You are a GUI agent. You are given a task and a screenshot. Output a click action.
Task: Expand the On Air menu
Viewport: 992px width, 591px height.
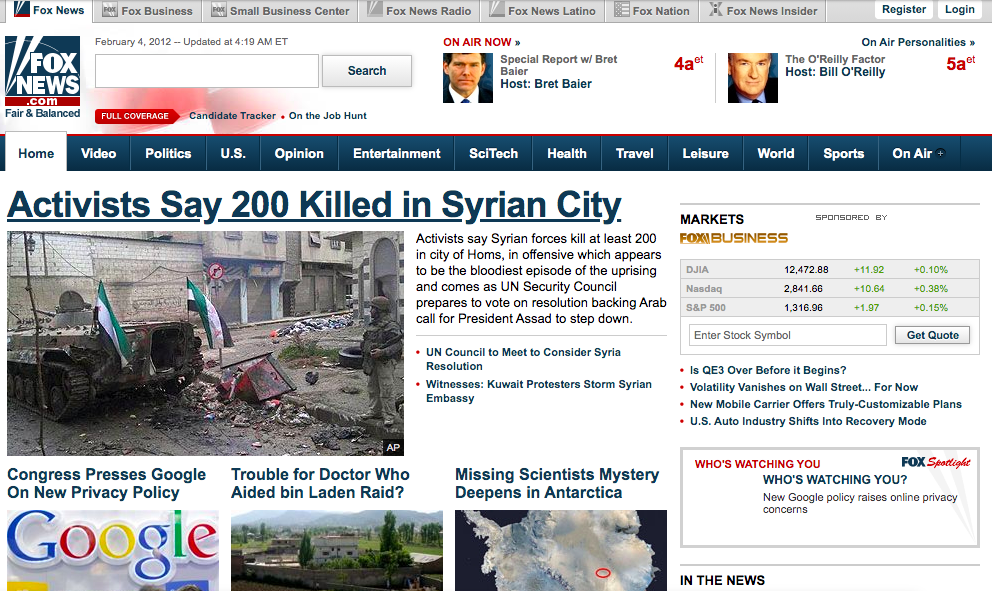918,153
